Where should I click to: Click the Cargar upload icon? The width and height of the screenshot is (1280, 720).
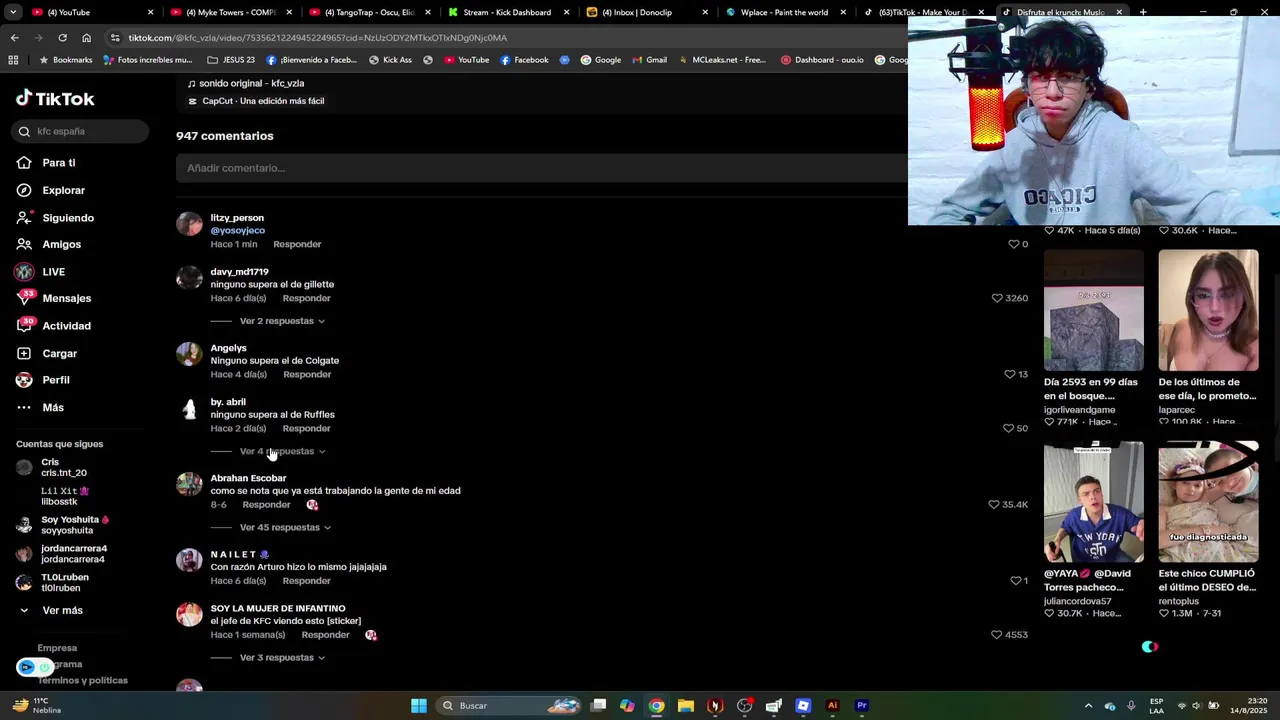tap(24, 353)
